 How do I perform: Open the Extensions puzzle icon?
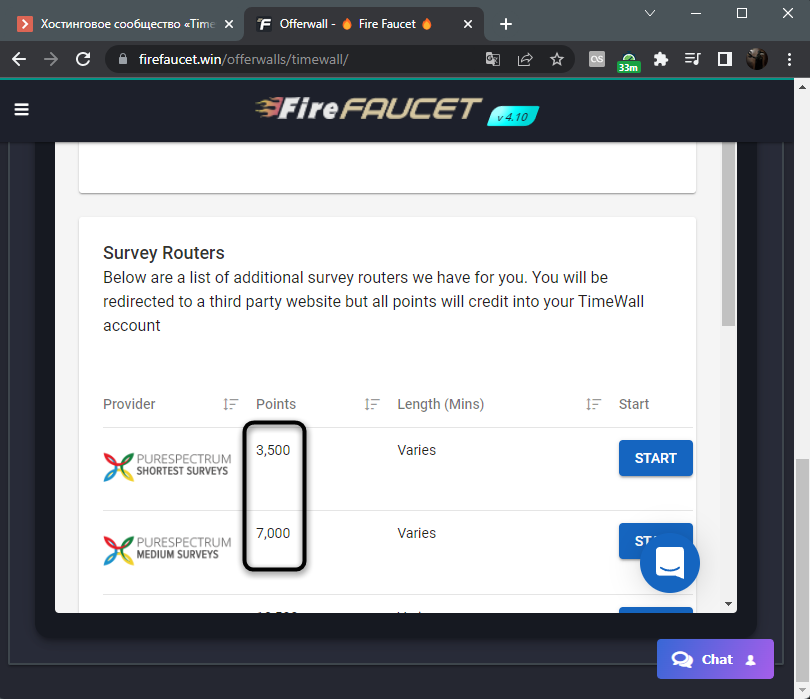coord(660,59)
